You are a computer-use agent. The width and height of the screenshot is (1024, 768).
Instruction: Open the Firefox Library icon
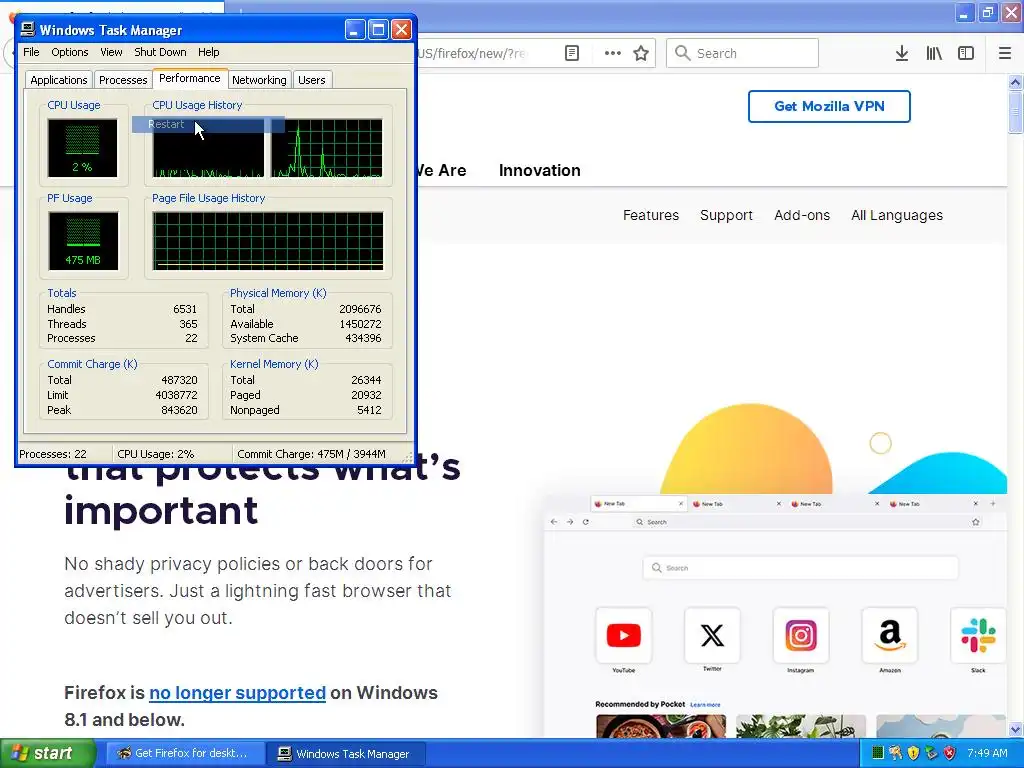tap(934, 53)
